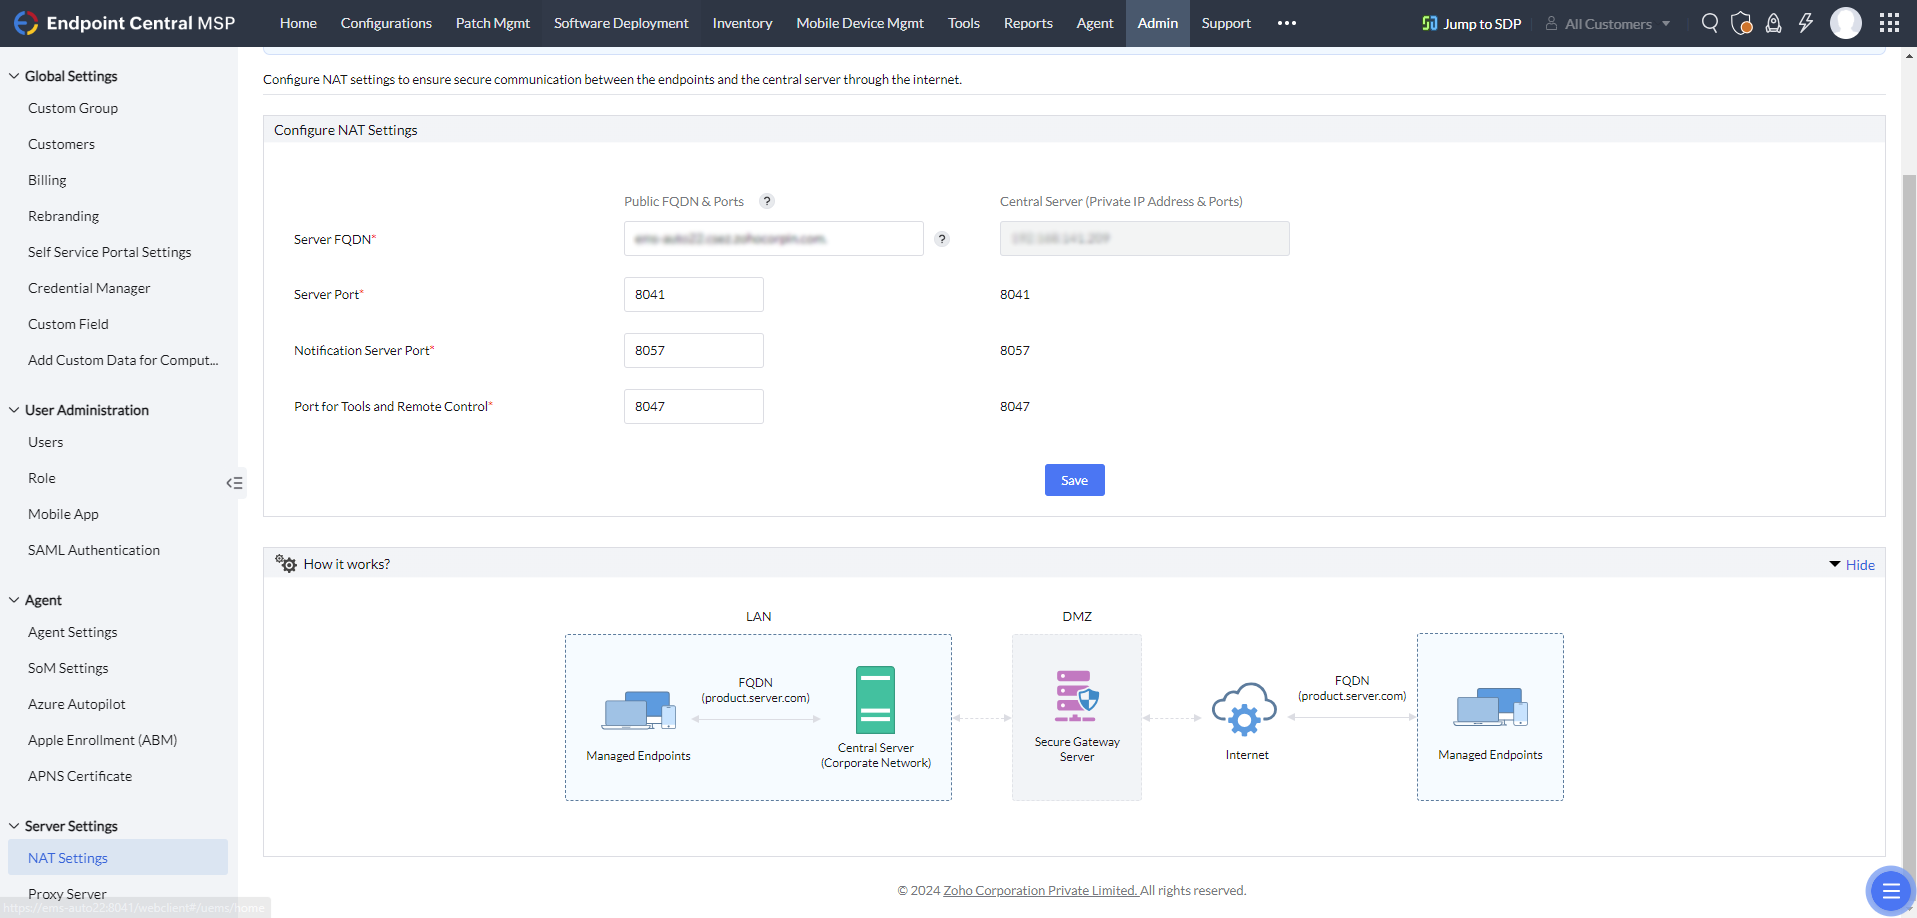The image size is (1917, 918).
Task: Open the Support tab
Action: 1226,23
